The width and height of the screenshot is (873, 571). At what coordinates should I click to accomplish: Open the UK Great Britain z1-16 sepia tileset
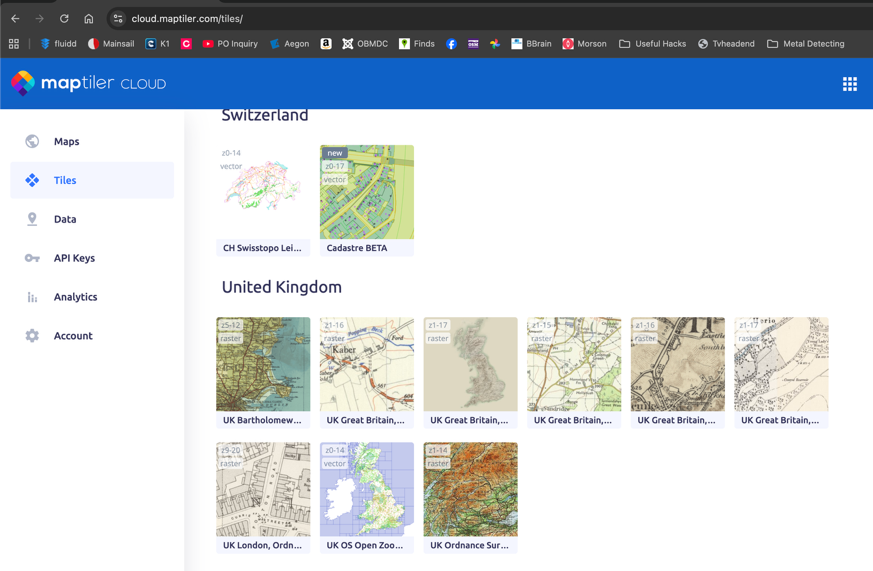click(x=678, y=372)
